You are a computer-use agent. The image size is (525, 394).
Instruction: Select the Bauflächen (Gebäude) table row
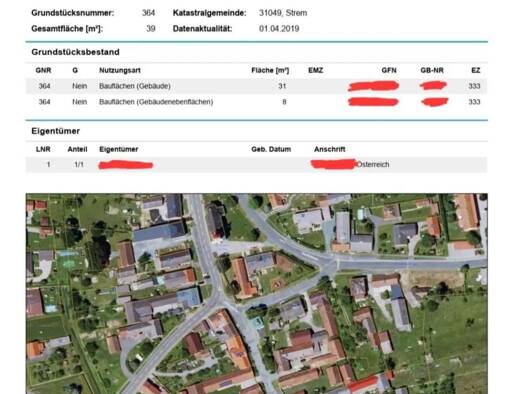(256, 86)
